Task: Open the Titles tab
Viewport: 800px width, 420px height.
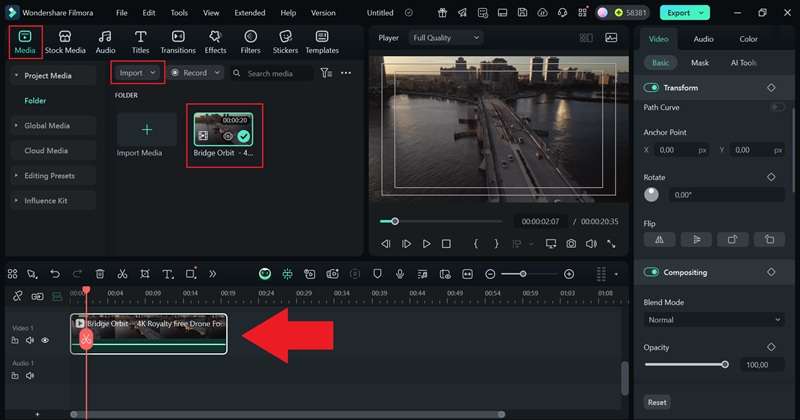Action: tap(140, 42)
